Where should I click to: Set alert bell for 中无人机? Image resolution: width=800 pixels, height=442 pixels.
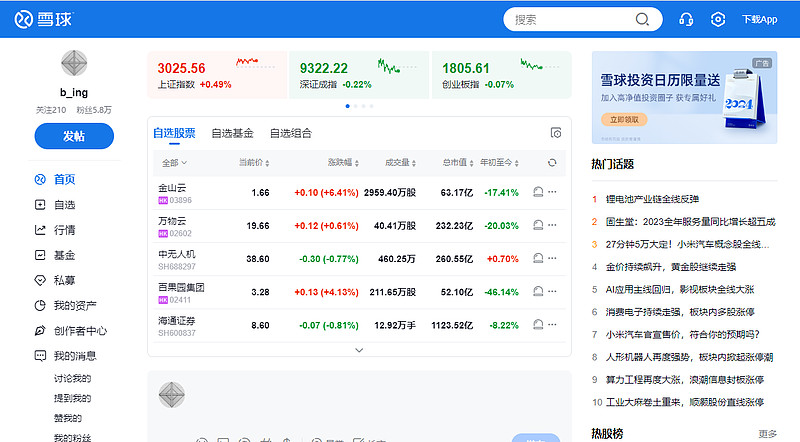tap(538, 258)
